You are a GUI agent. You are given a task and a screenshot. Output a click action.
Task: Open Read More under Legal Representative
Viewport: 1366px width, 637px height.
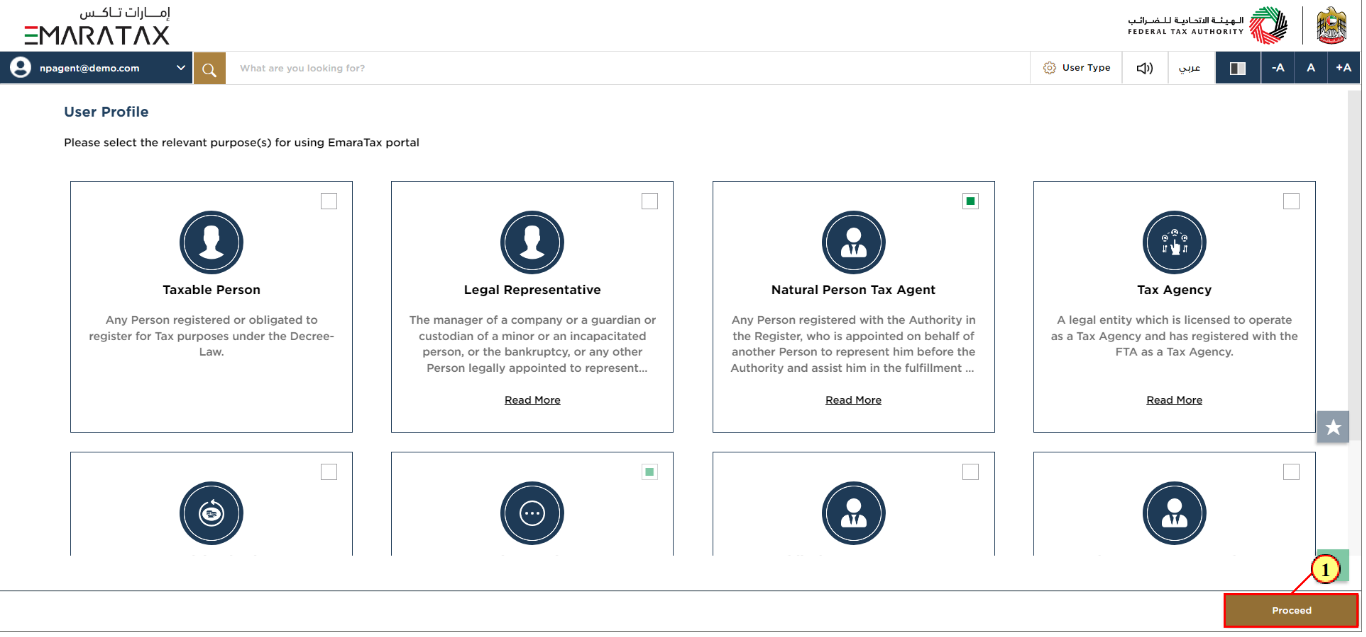pyautogui.click(x=532, y=400)
